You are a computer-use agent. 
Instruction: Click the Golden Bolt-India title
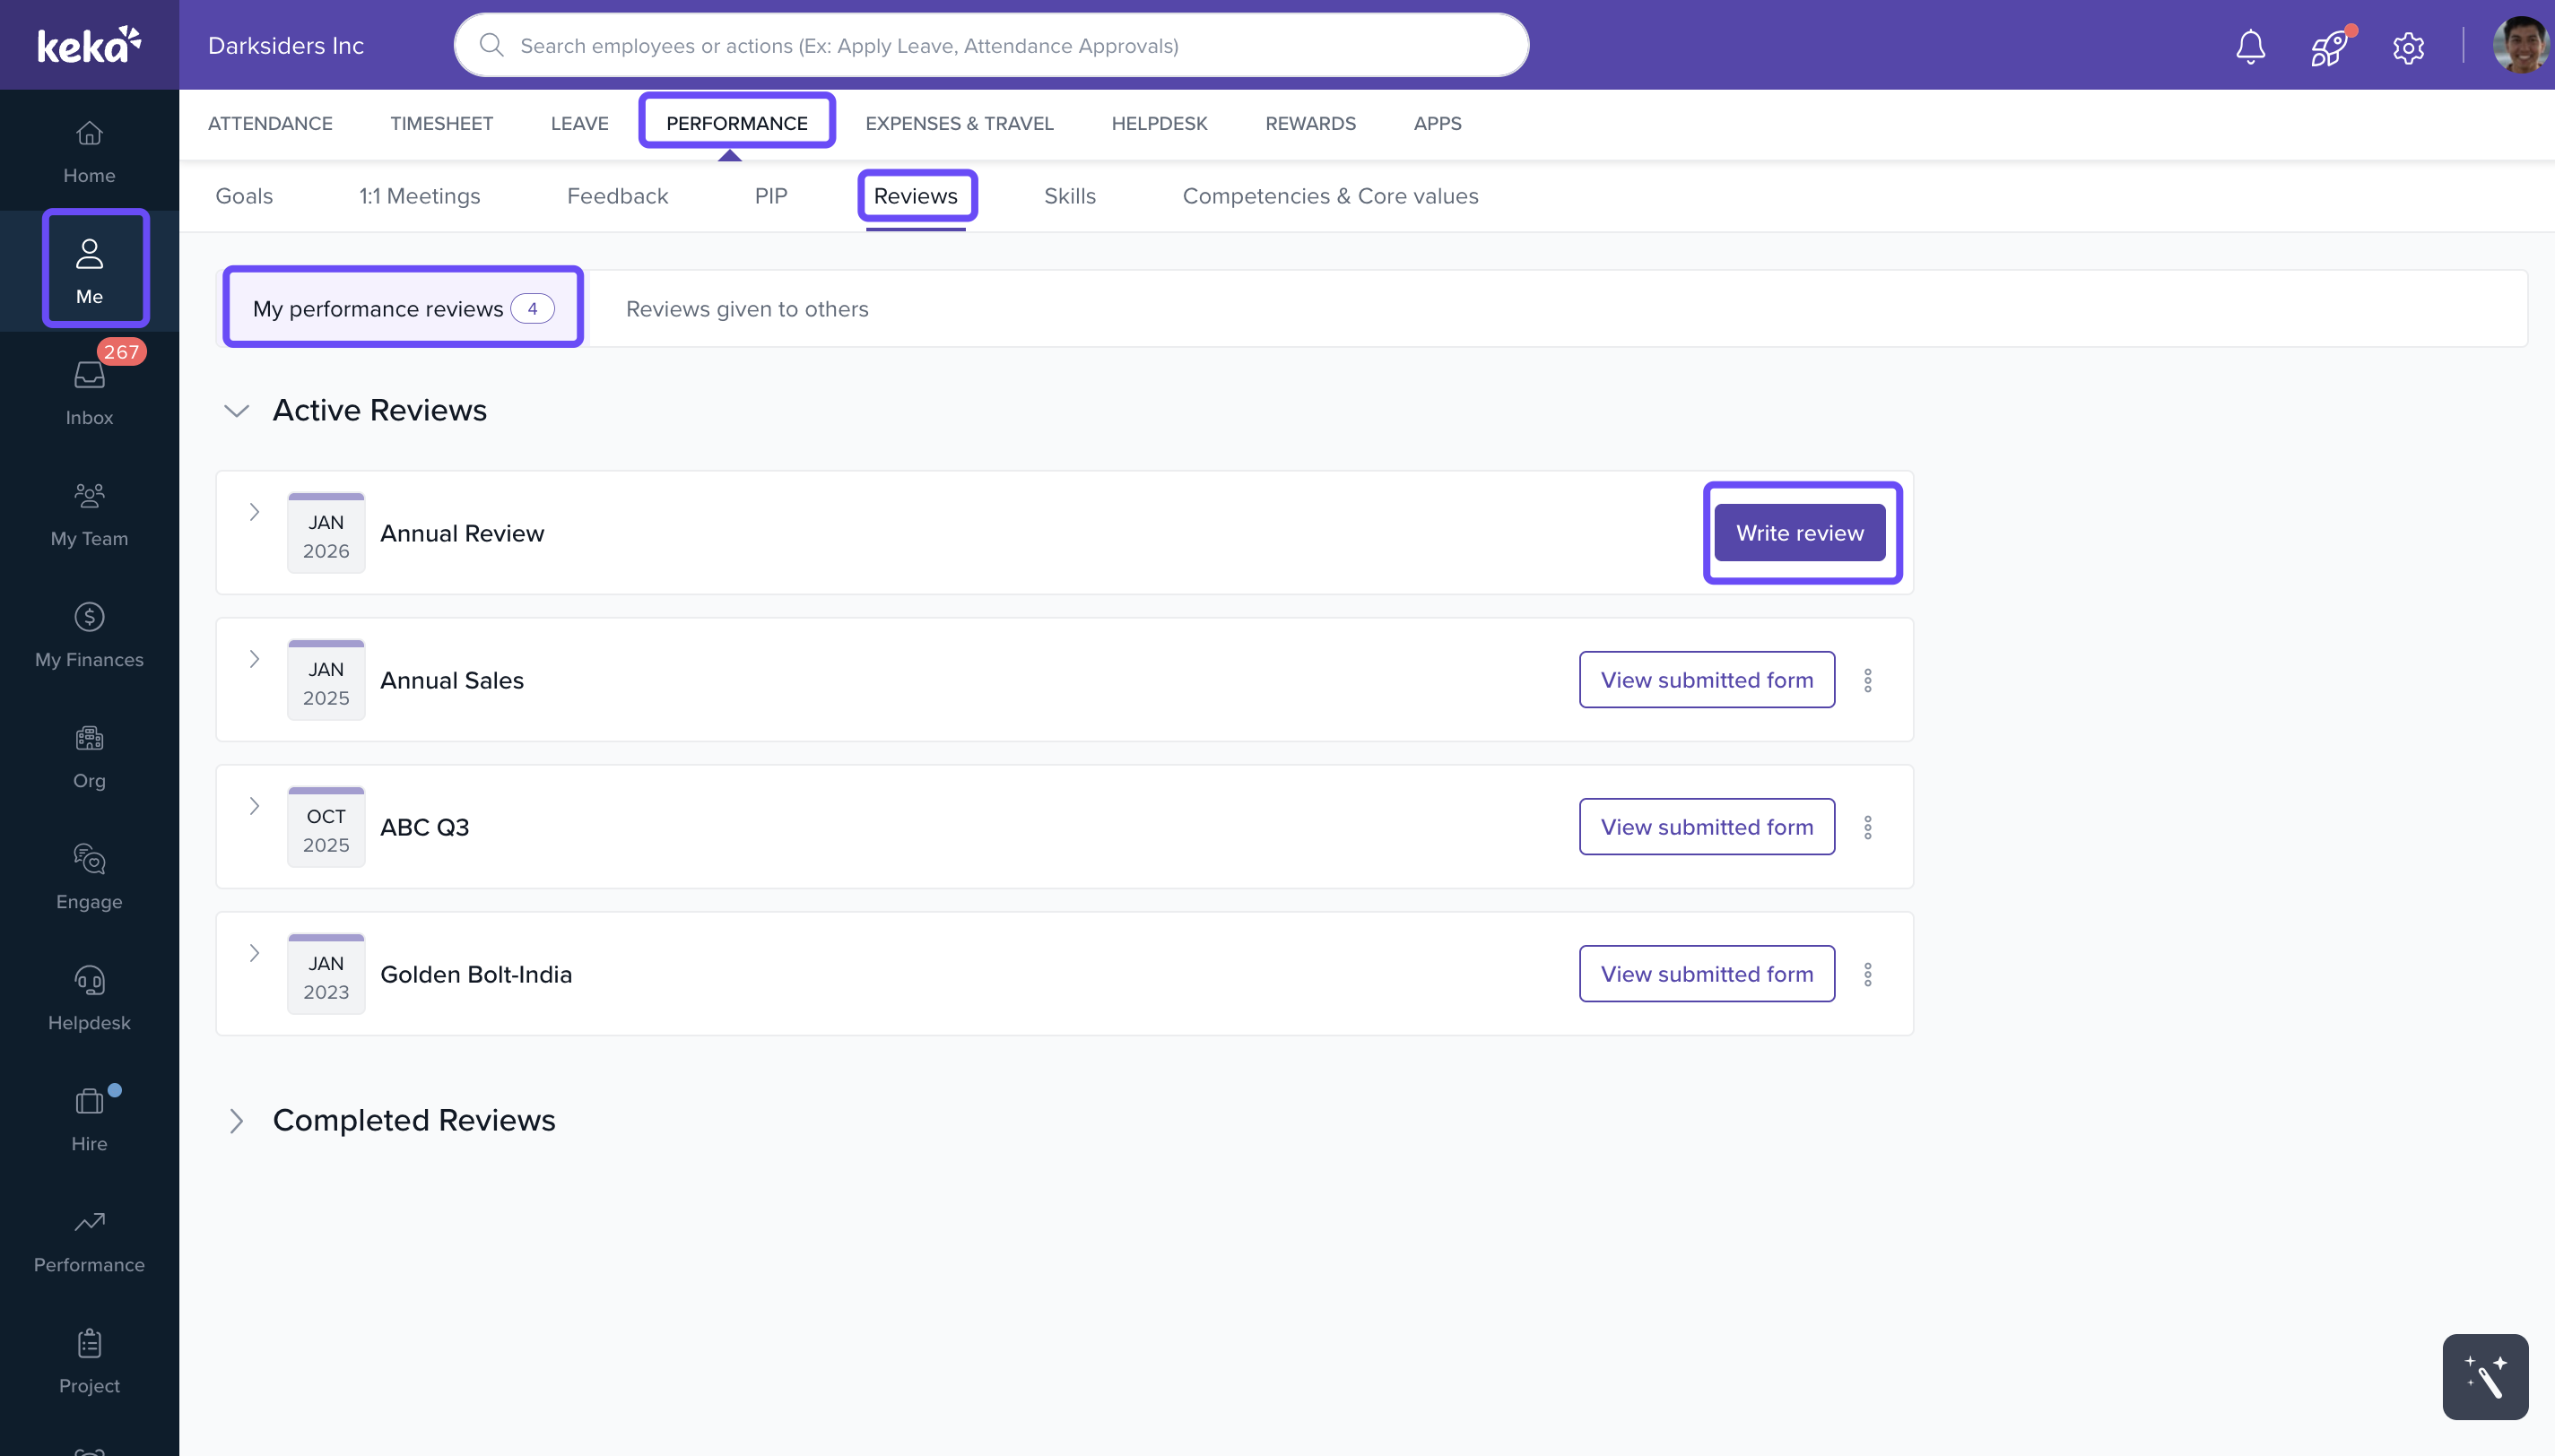(476, 974)
